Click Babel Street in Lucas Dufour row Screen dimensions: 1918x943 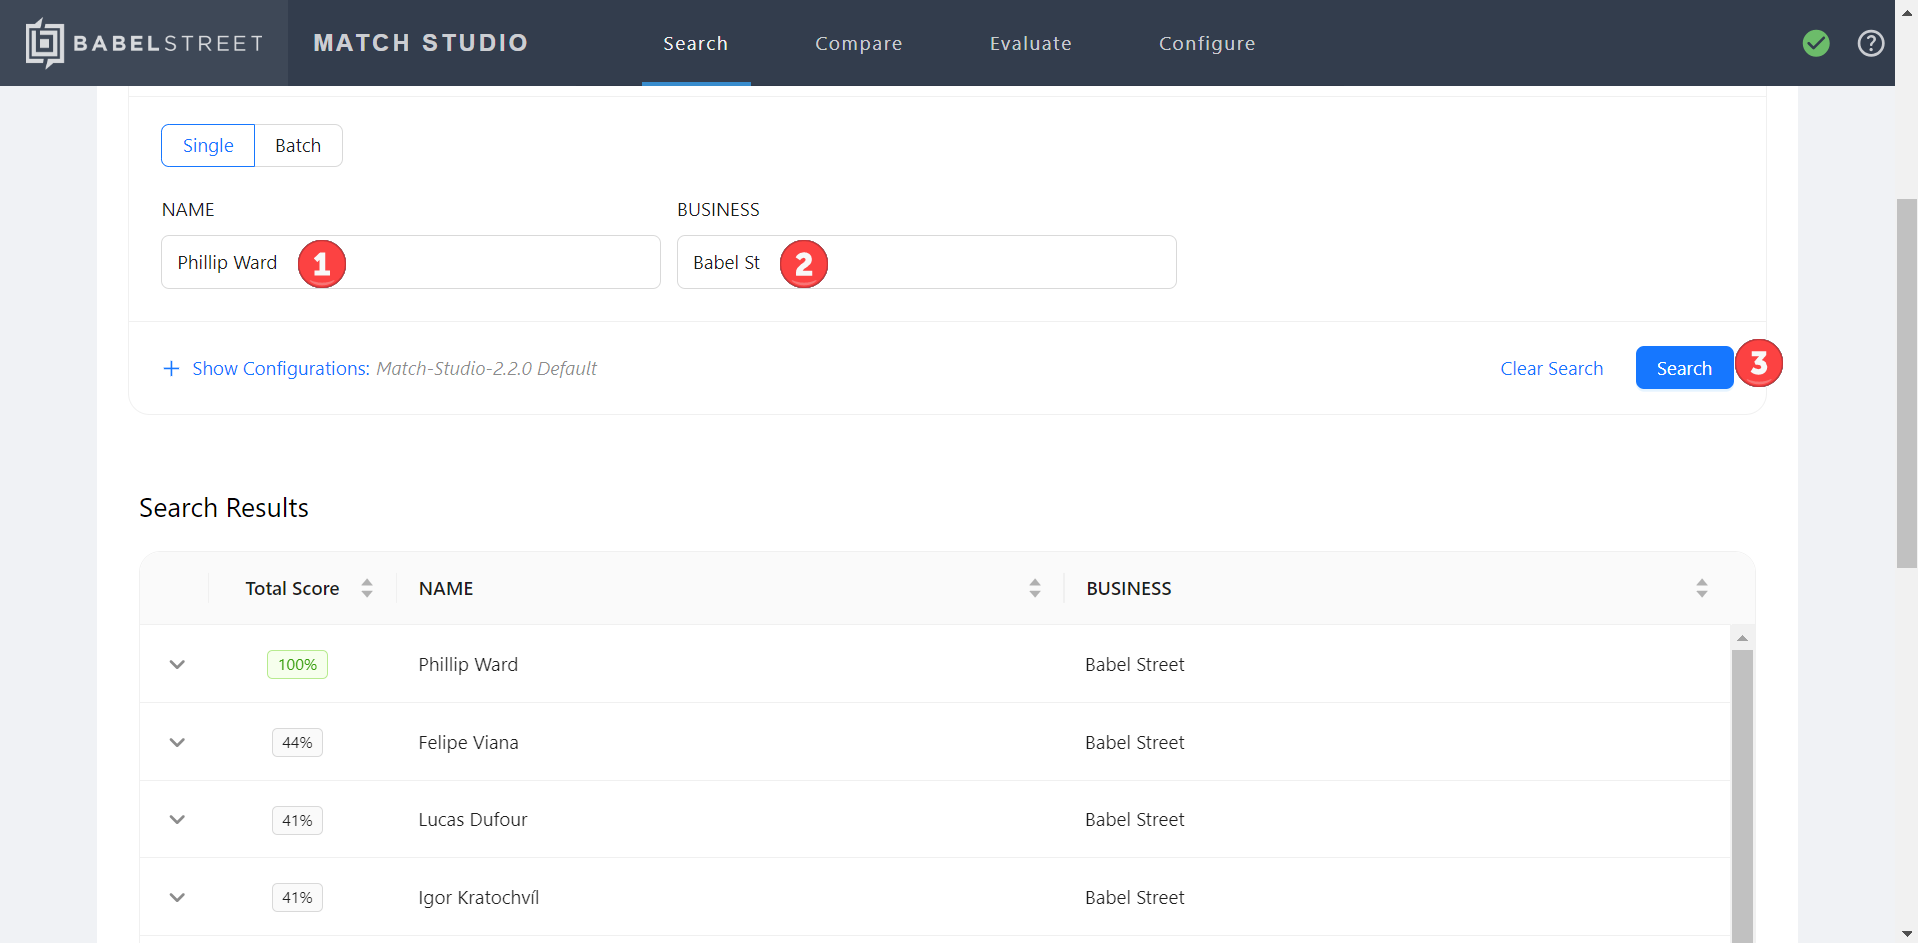click(1134, 819)
